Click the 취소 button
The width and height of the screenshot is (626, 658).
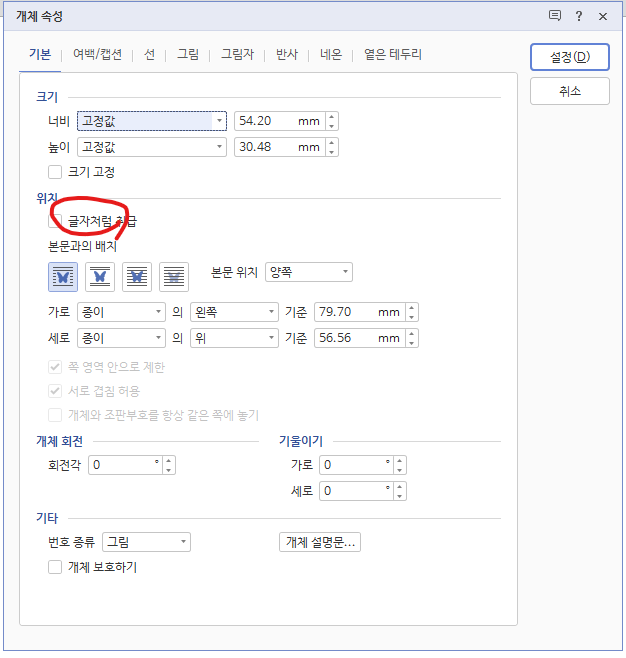570,91
